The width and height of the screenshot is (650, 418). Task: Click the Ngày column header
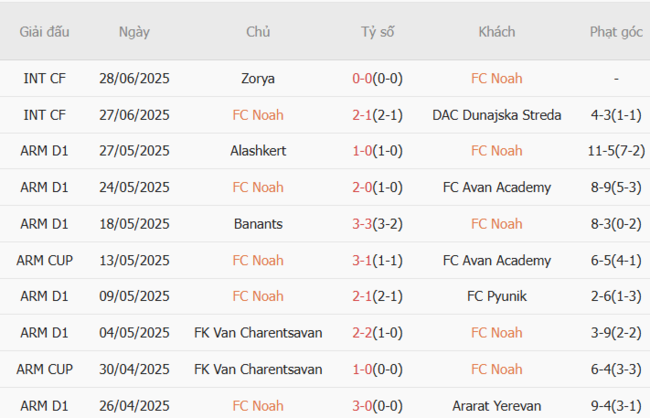click(x=134, y=32)
